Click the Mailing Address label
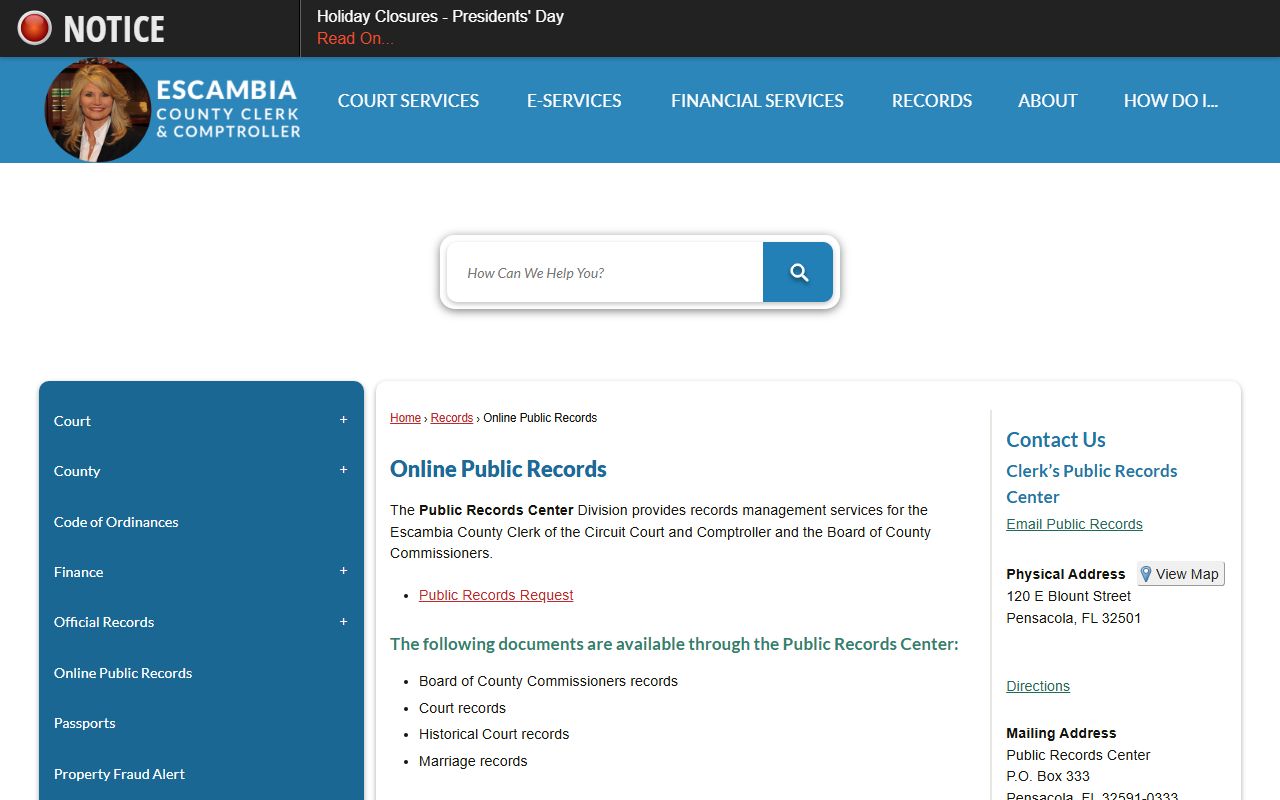This screenshot has height=800, width=1280. tap(1061, 733)
